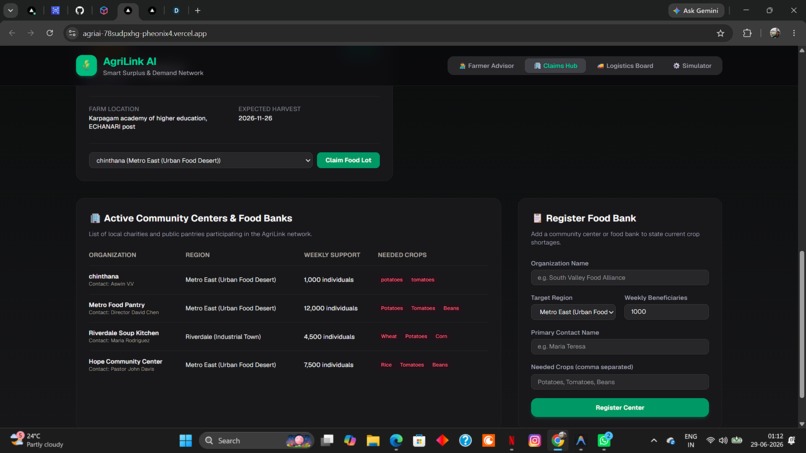Open Instagram from the taskbar
The width and height of the screenshot is (806, 453).
pyautogui.click(x=535, y=441)
